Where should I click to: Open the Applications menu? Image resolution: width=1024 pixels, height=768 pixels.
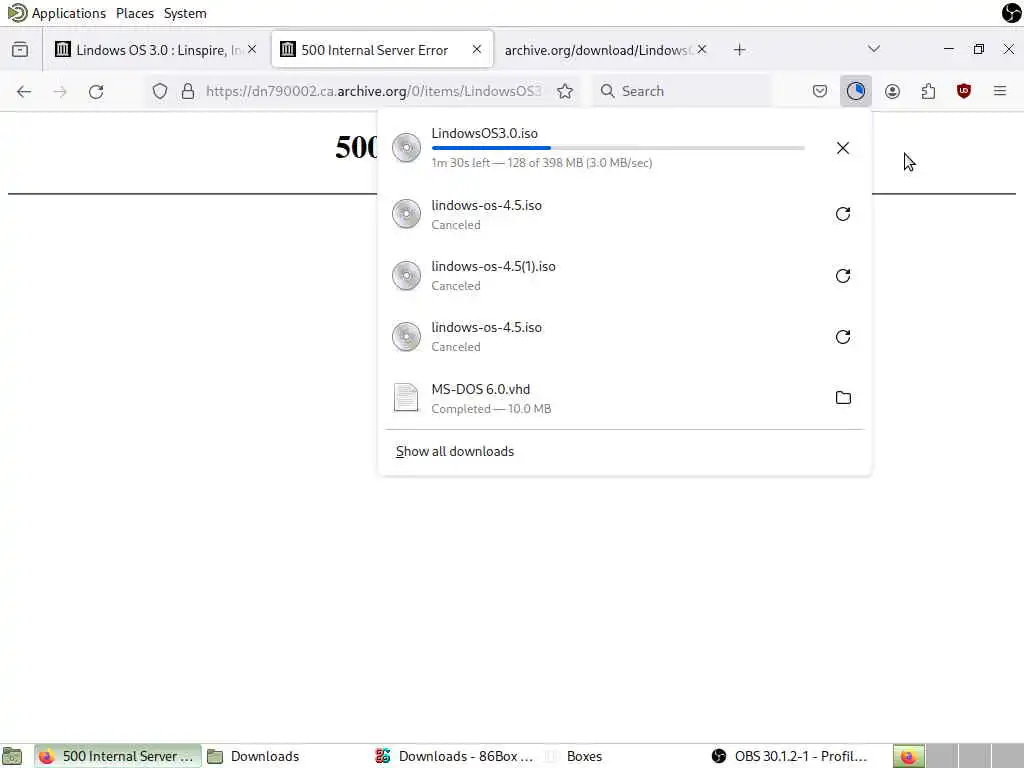coord(69,13)
